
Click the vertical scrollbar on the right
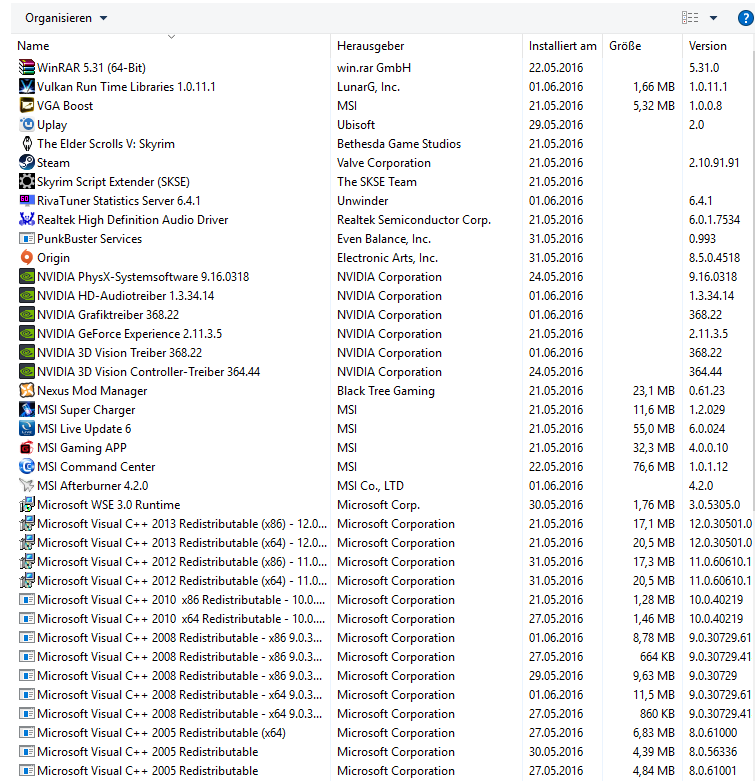pos(753,279)
